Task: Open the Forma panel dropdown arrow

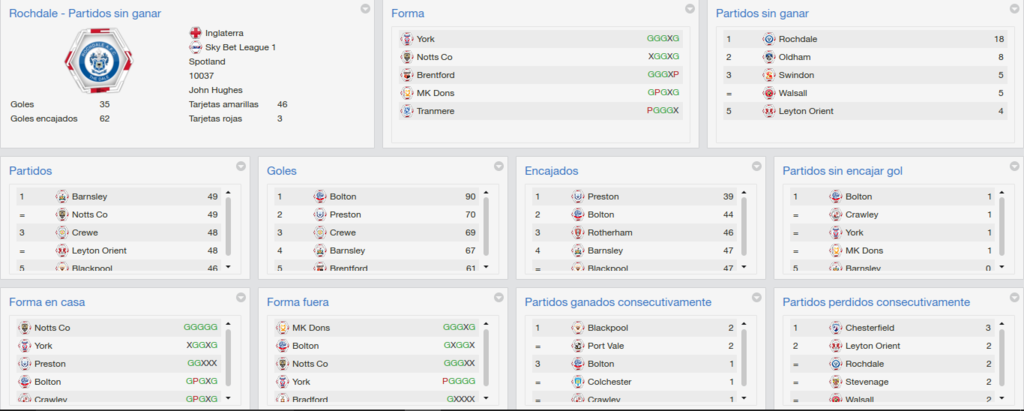Action: tap(690, 9)
